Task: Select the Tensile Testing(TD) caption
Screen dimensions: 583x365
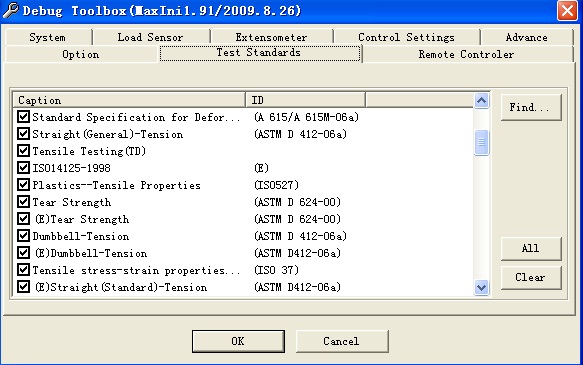Action: (89, 151)
